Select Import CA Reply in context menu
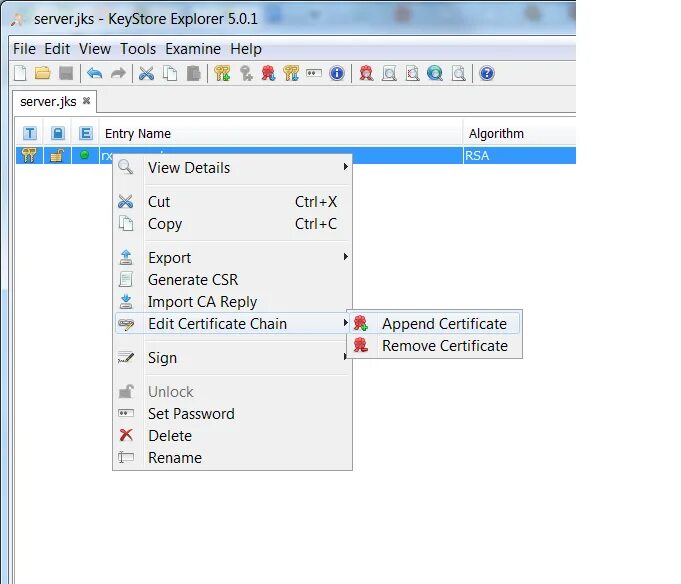681x584 pixels. (x=232, y=302)
